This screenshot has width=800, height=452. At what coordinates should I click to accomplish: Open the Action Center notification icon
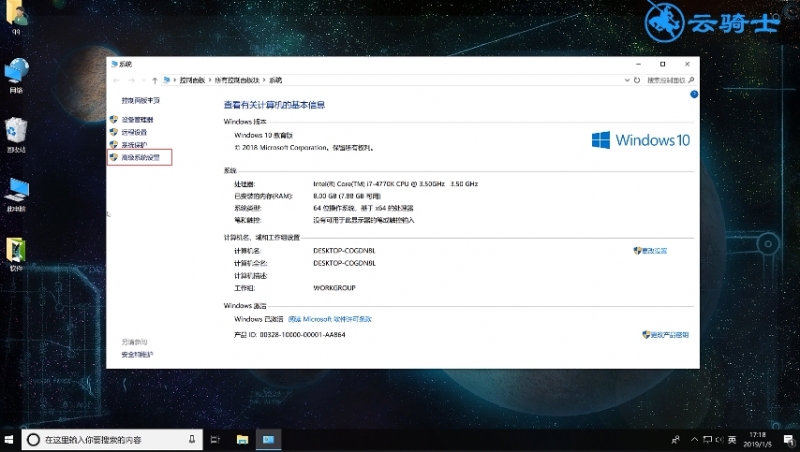(x=789, y=439)
